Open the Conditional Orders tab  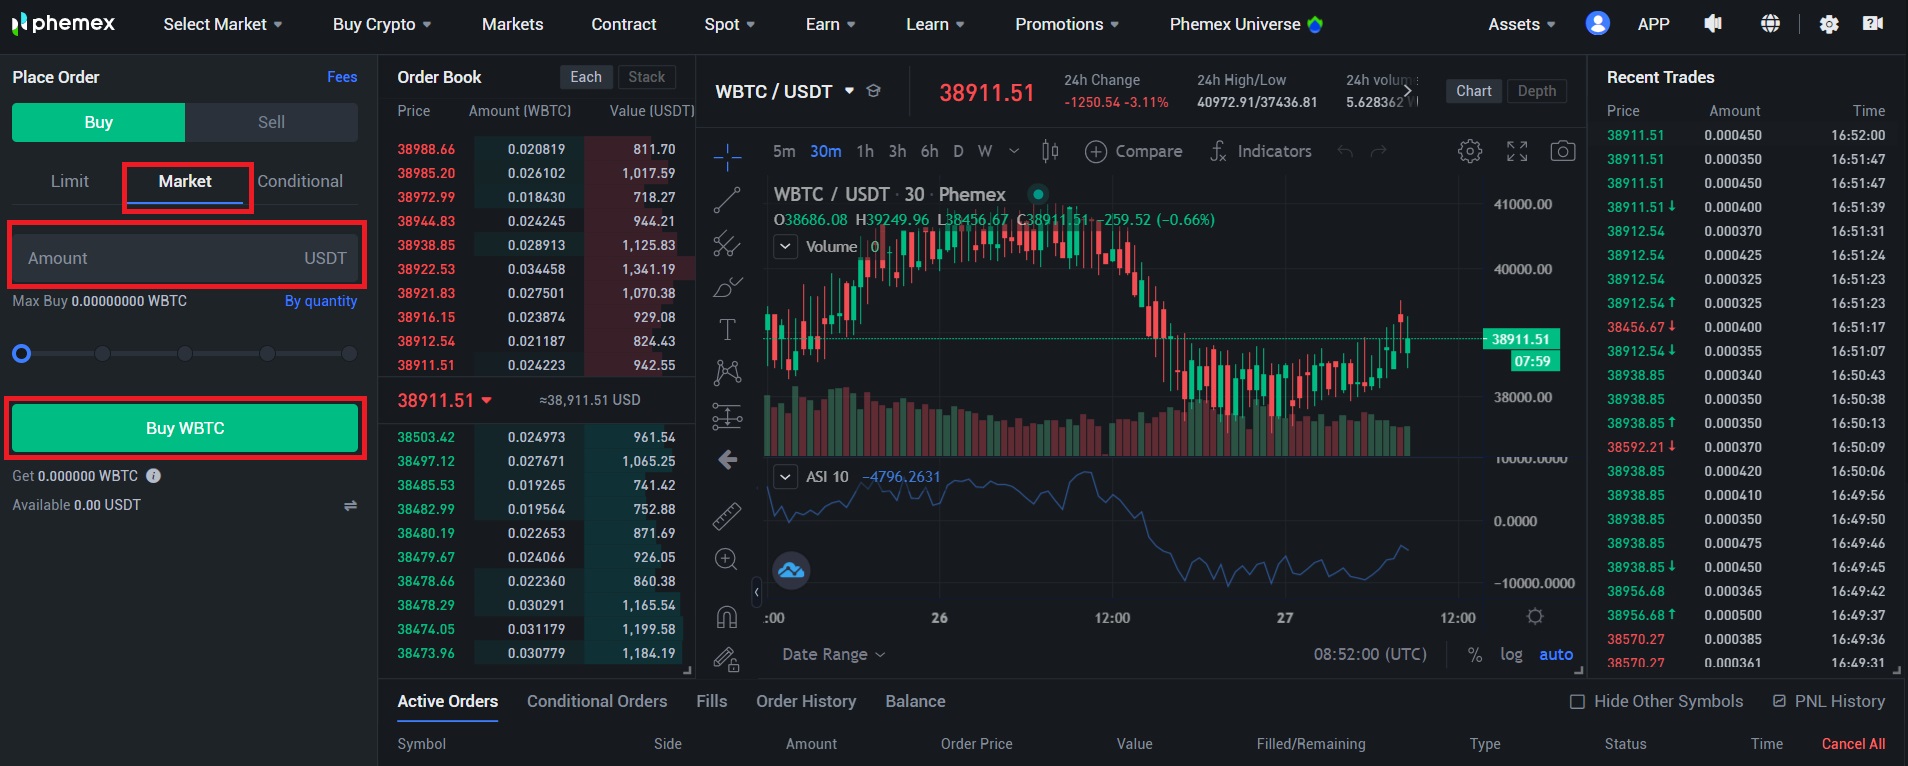(597, 701)
